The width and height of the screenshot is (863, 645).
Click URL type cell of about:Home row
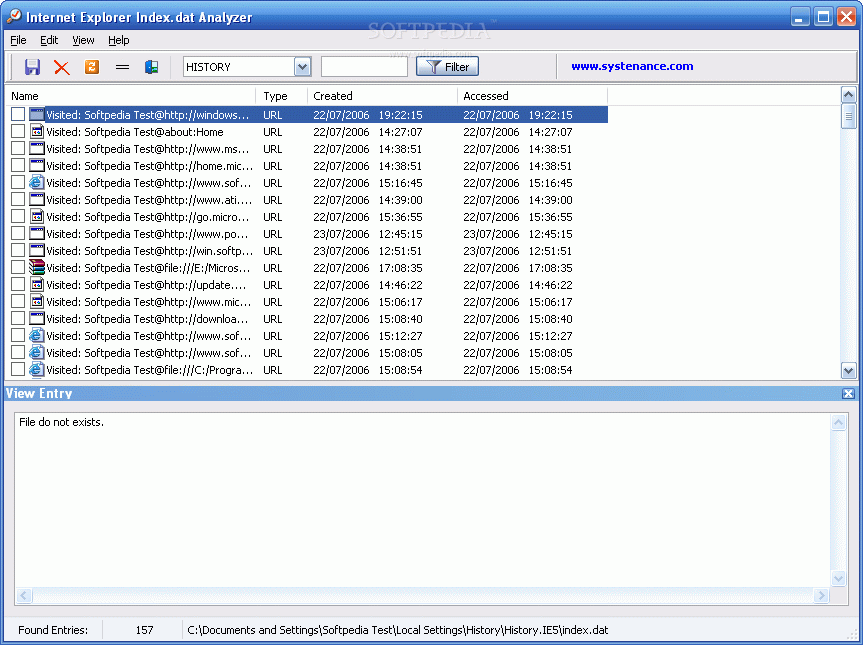click(272, 132)
